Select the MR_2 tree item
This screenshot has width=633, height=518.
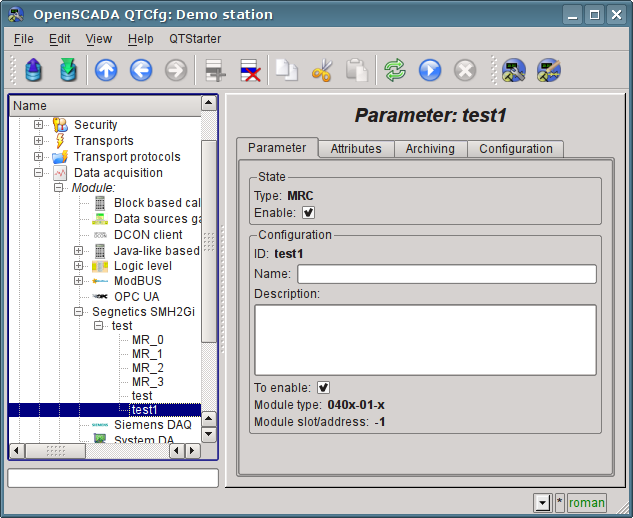click(x=147, y=368)
